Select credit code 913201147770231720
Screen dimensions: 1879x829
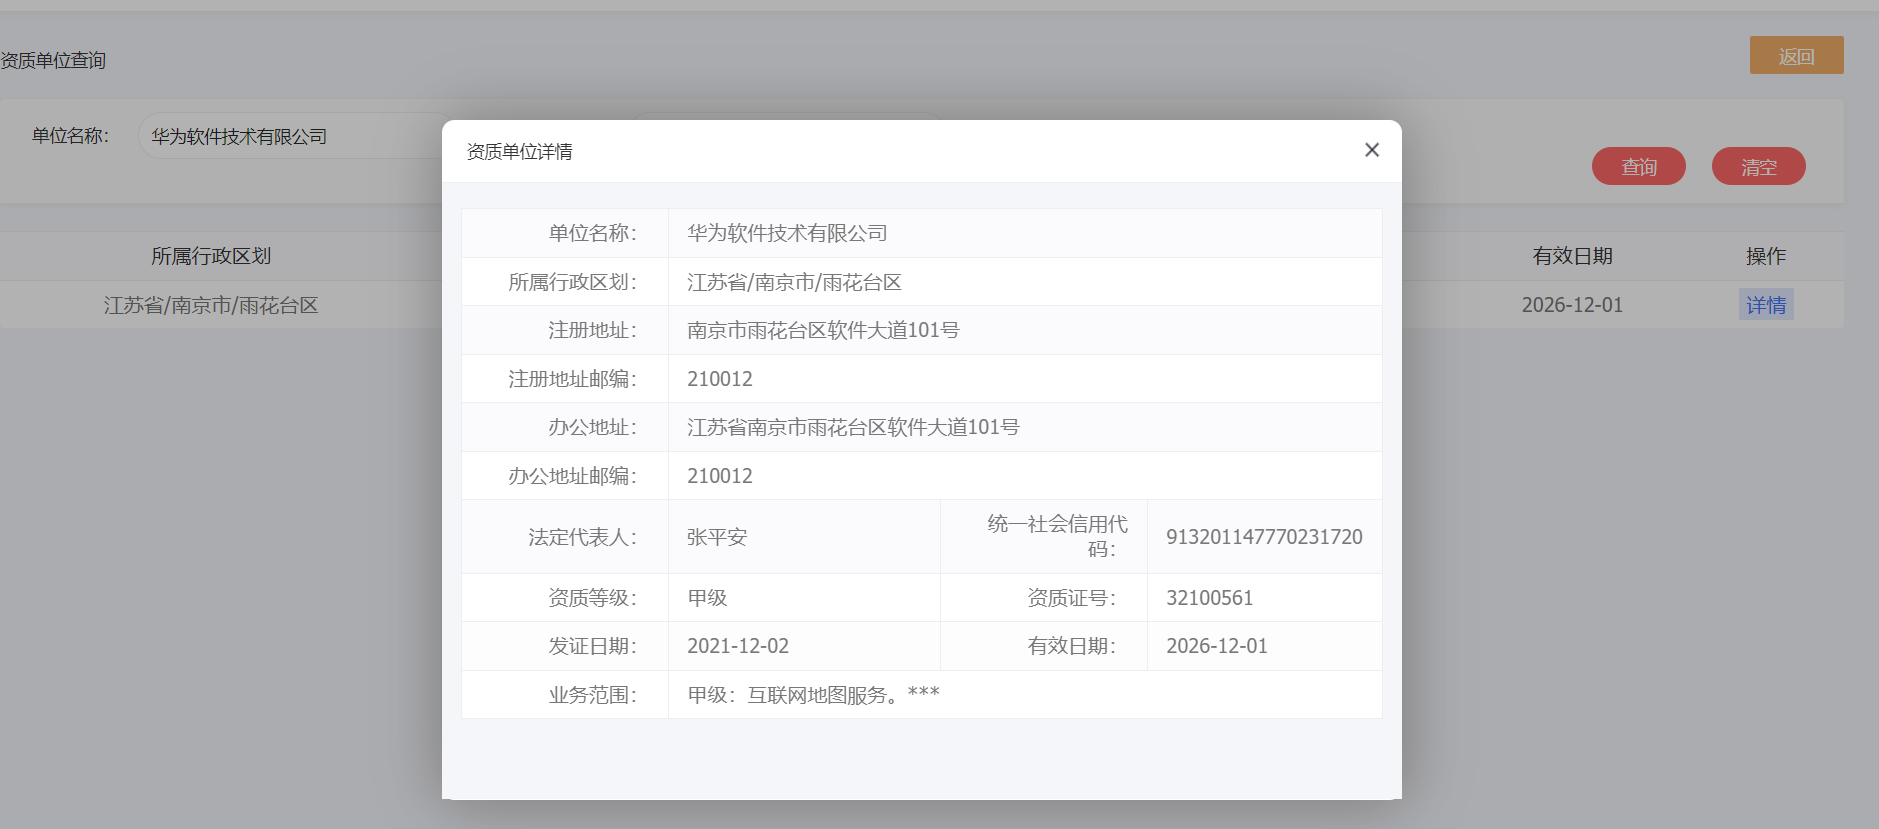[x=1264, y=537]
